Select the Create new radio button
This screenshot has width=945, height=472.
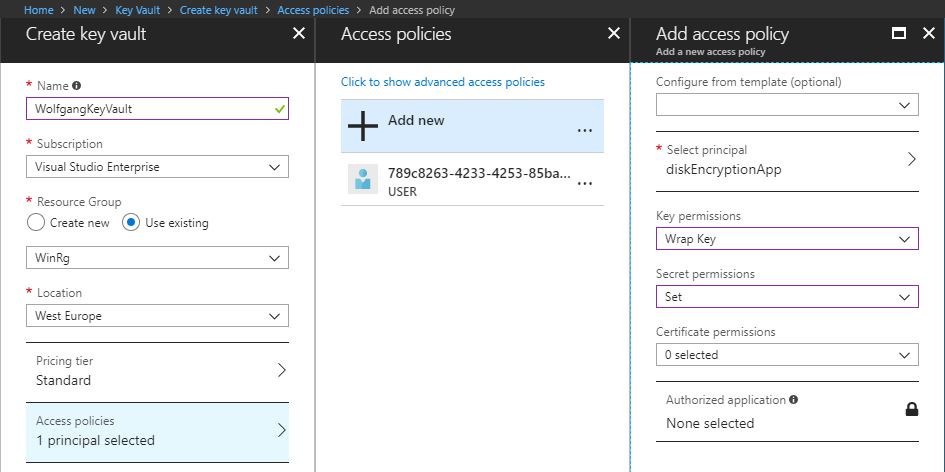(x=36, y=222)
